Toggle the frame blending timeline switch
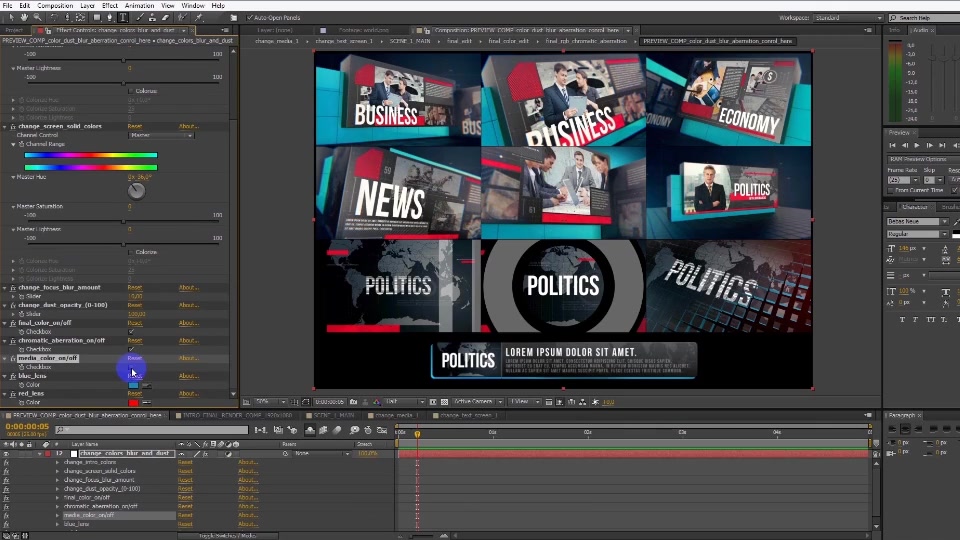Image resolution: width=960 pixels, height=540 pixels. 323,430
